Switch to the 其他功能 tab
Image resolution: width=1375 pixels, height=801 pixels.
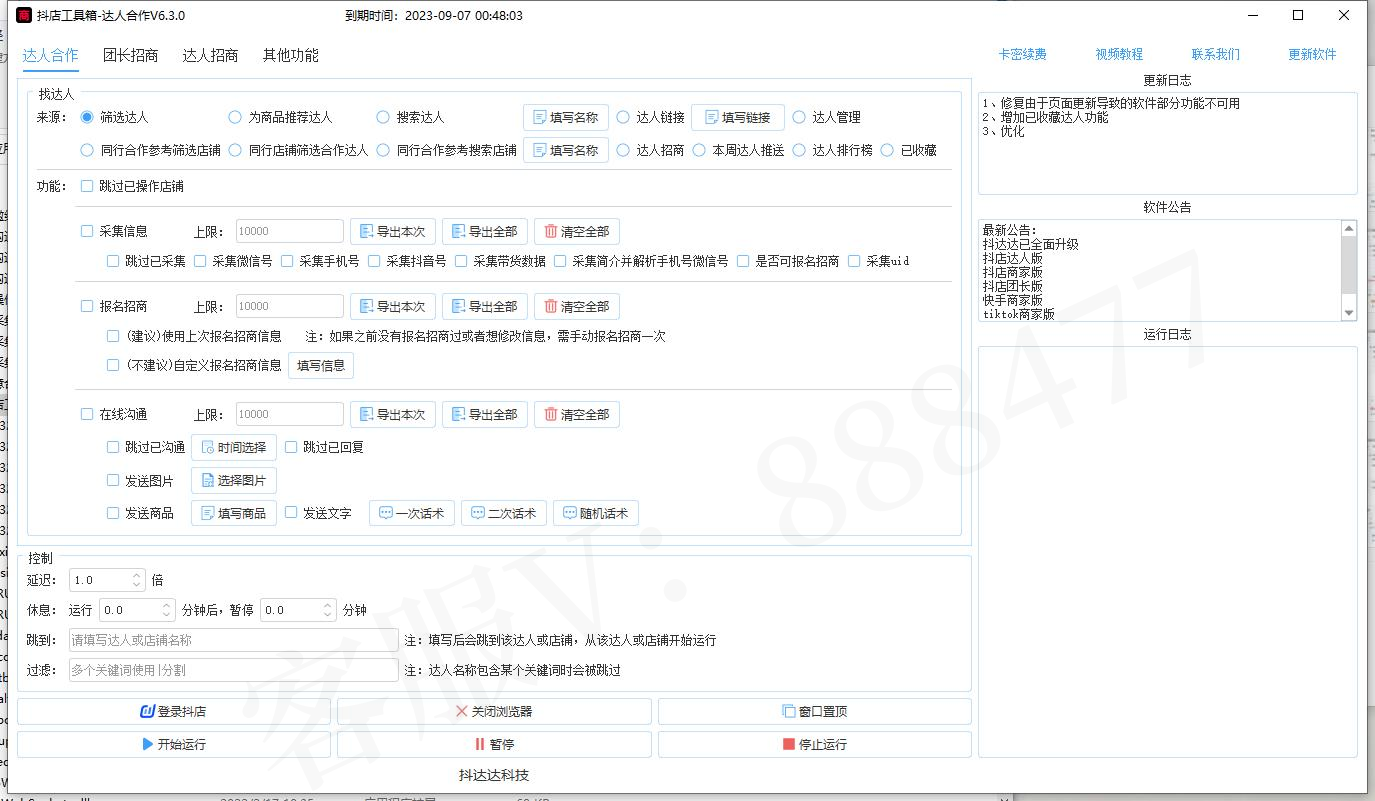(x=291, y=55)
